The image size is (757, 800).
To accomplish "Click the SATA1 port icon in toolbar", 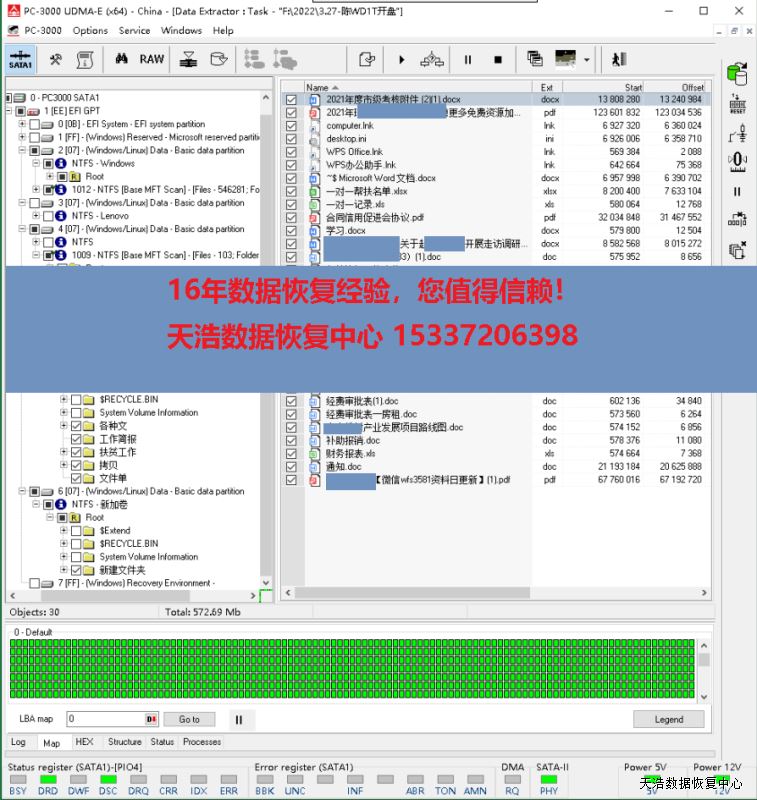I will point(20,60).
